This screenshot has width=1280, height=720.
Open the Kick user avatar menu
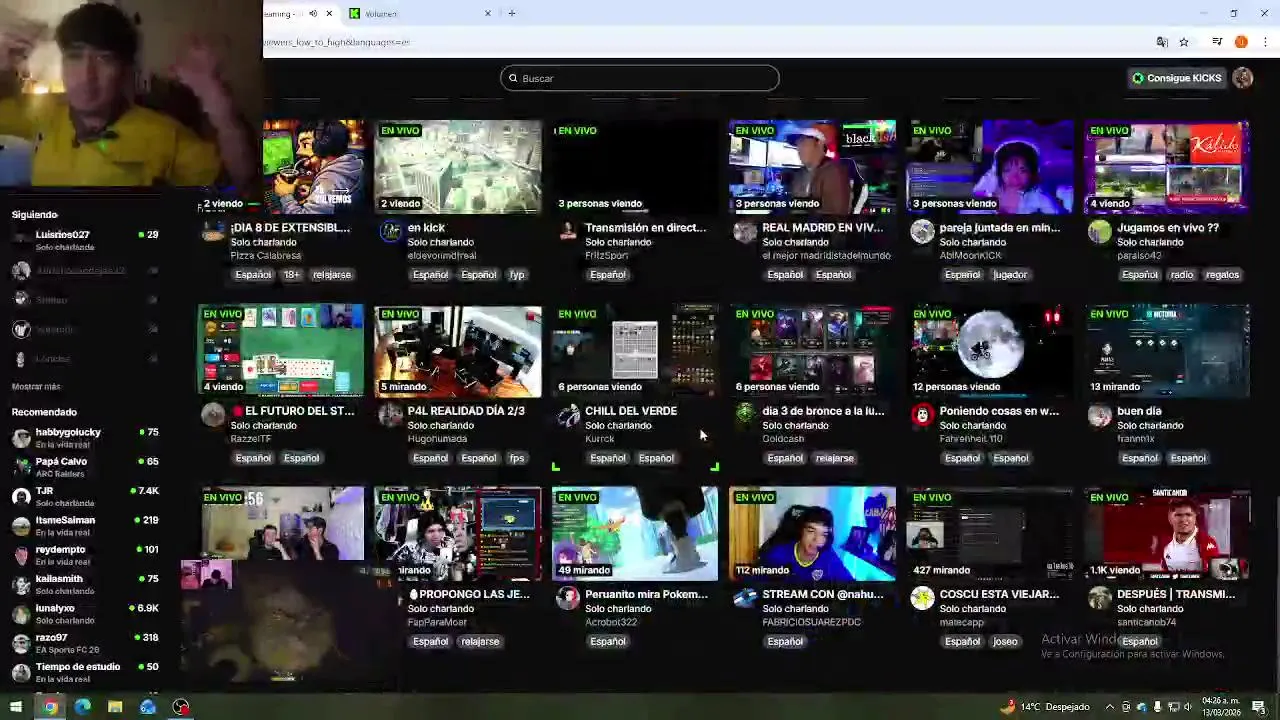1243,78
